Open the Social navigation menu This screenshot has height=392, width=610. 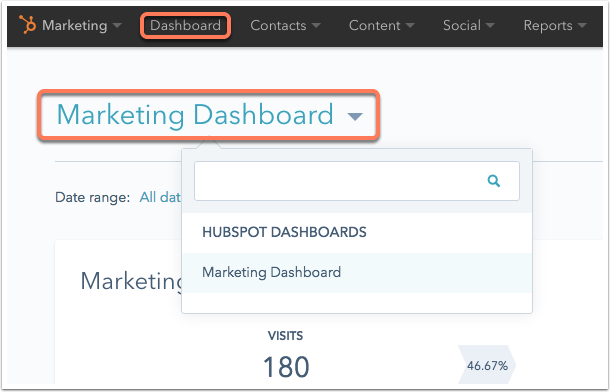(x=468, y=26)
